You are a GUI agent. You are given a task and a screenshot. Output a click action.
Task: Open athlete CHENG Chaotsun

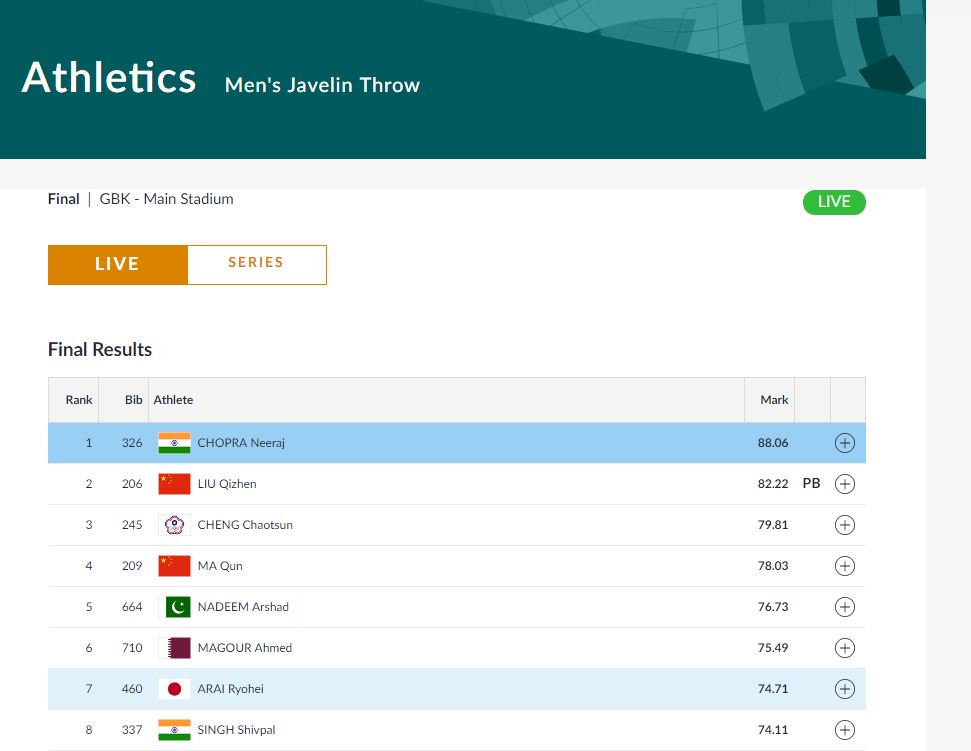245,525
